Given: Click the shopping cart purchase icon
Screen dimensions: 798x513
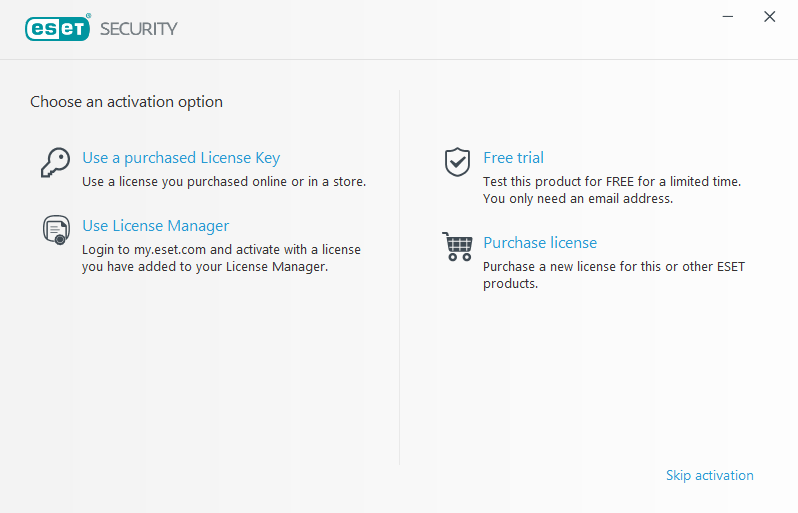Looking at the screenshot, I should pos(457,246).
